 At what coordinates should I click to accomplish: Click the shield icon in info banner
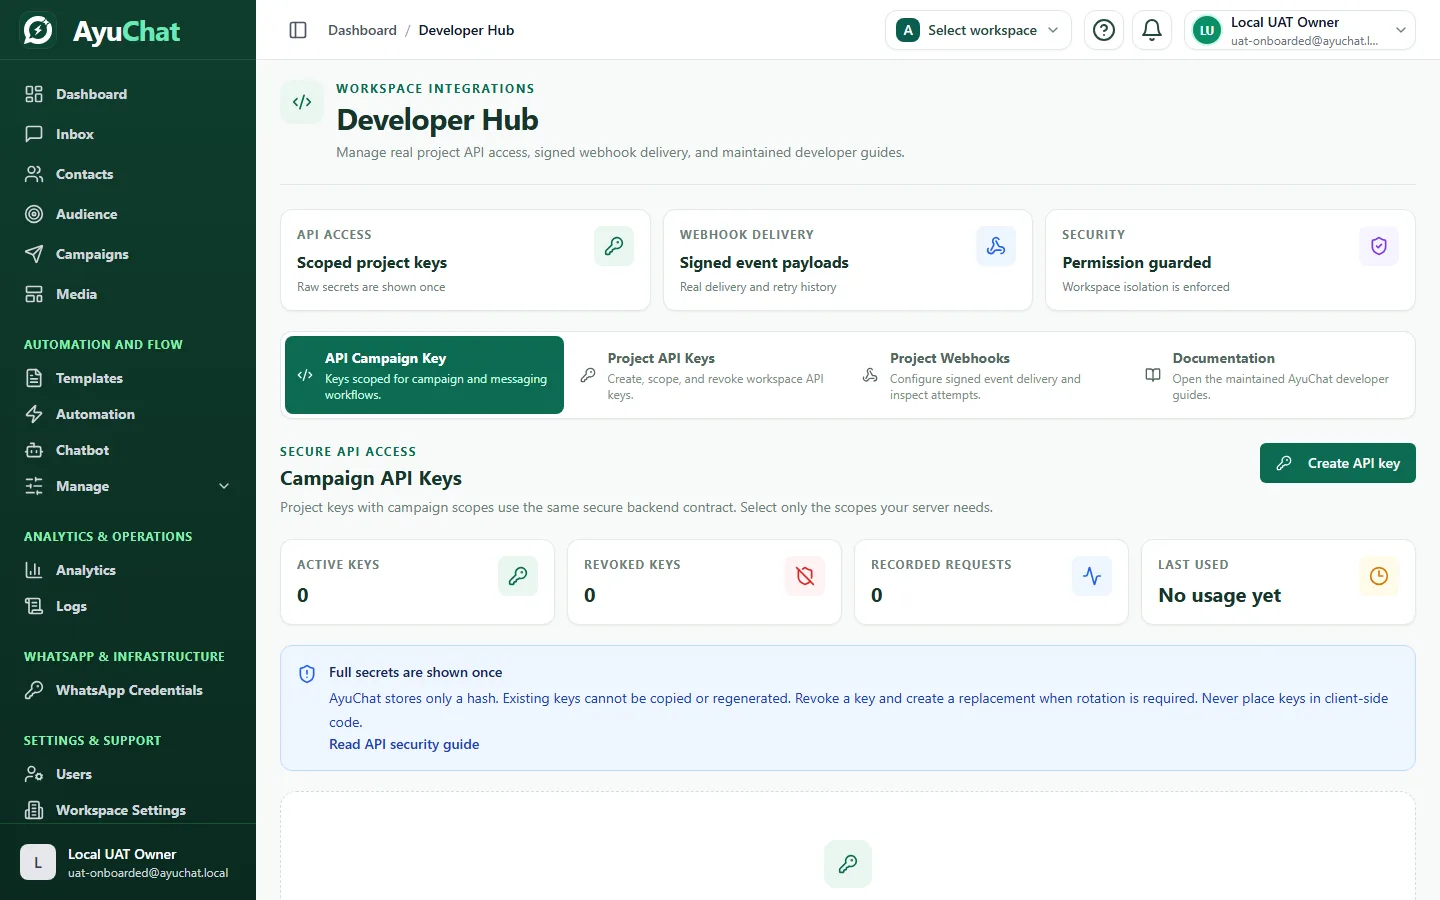tap(307, 674)
